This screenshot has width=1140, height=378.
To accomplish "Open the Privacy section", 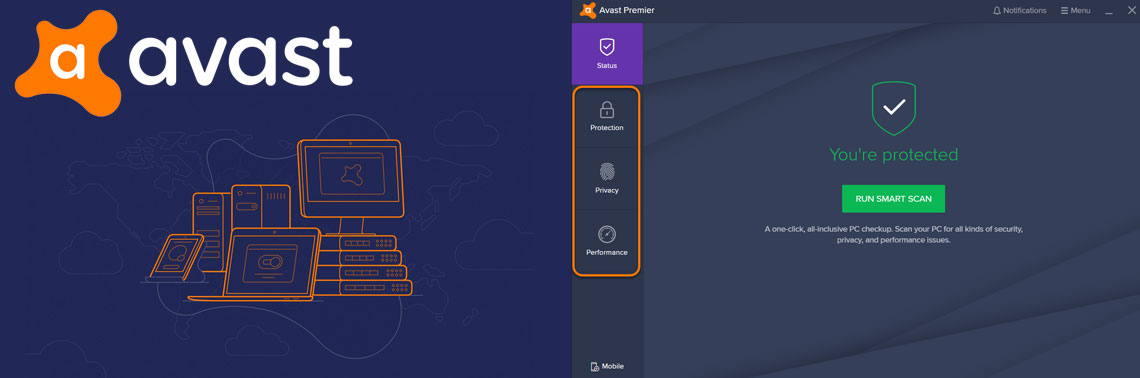I will click(x=606, y=180).
